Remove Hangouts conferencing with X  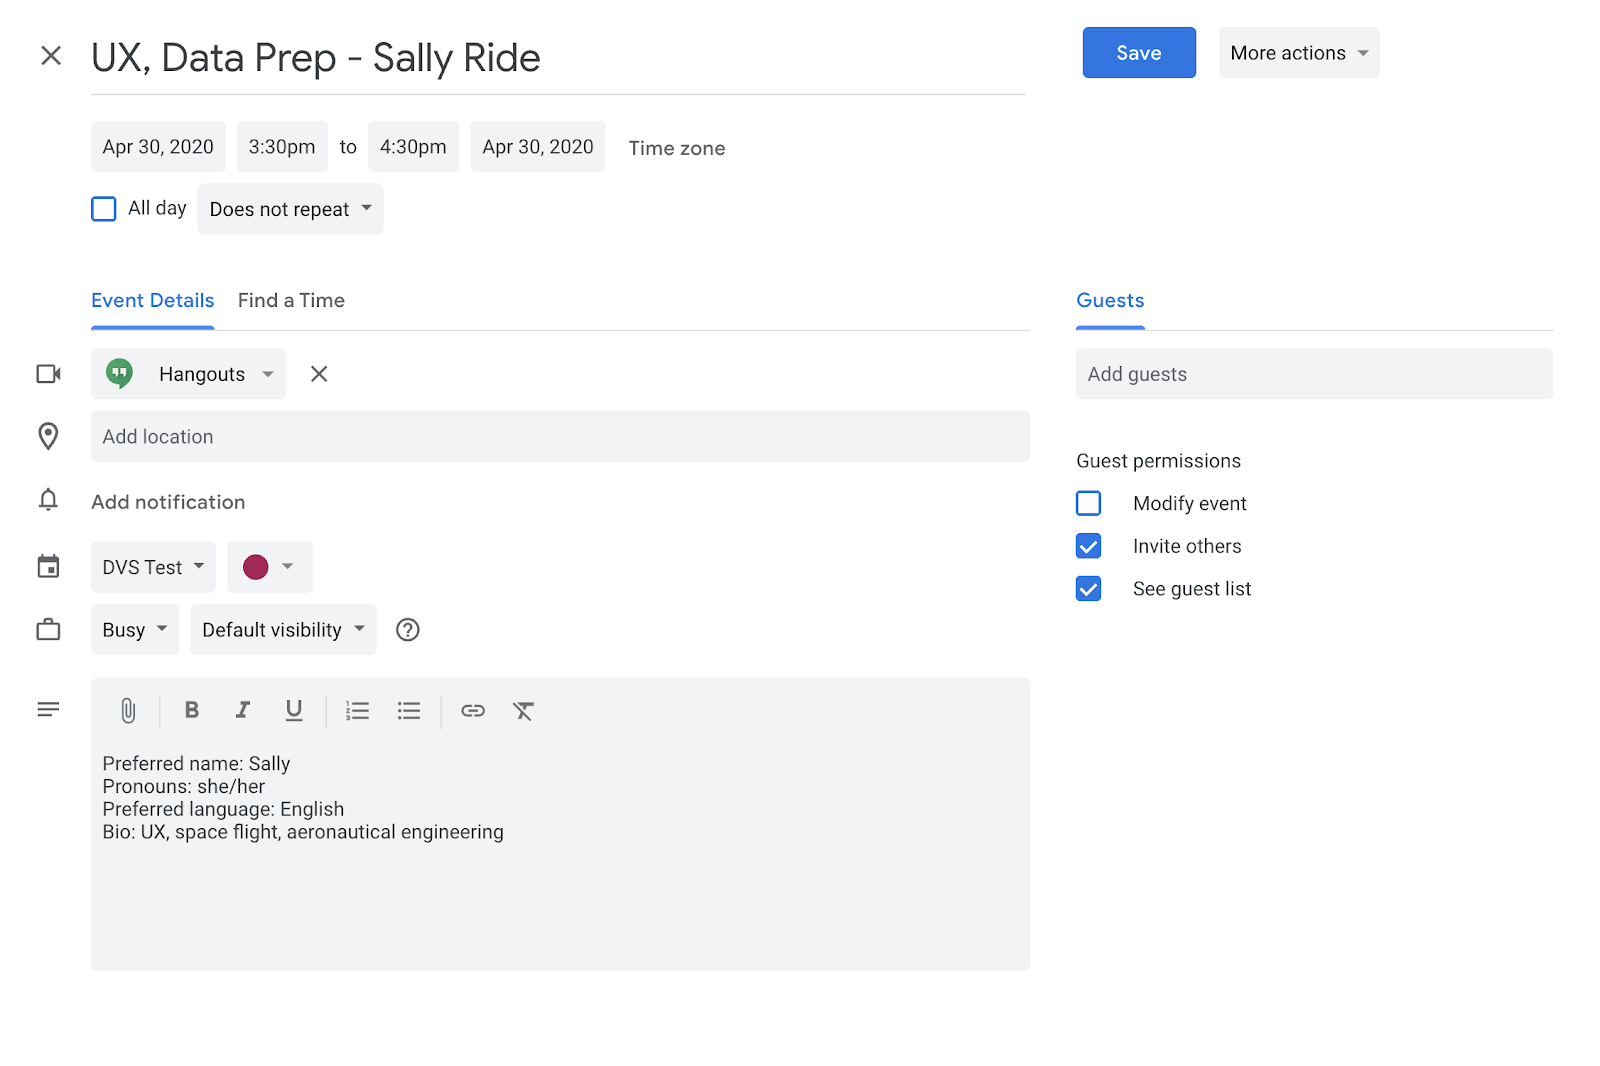319,374
